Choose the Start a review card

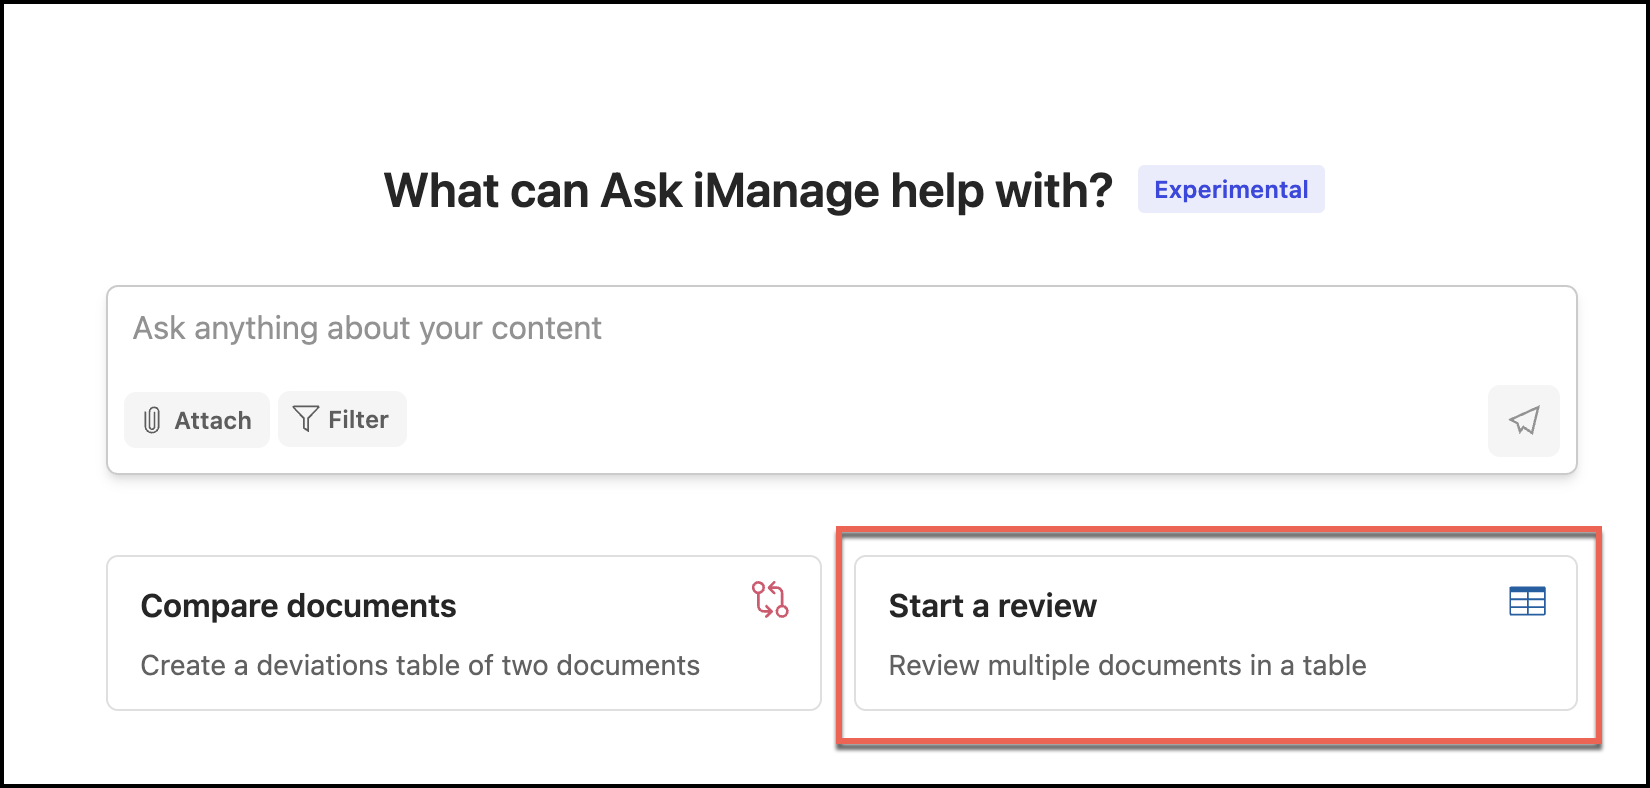pos(1215,633)
